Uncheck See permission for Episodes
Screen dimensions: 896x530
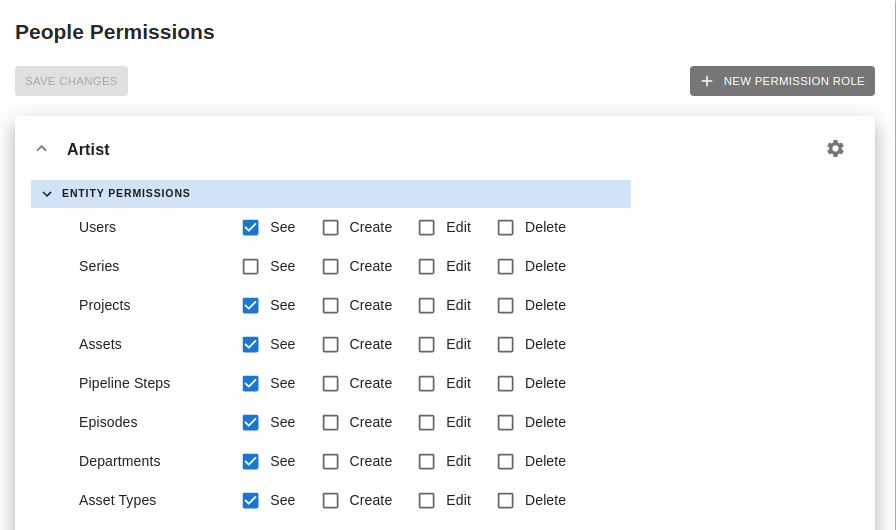[251, 422]
